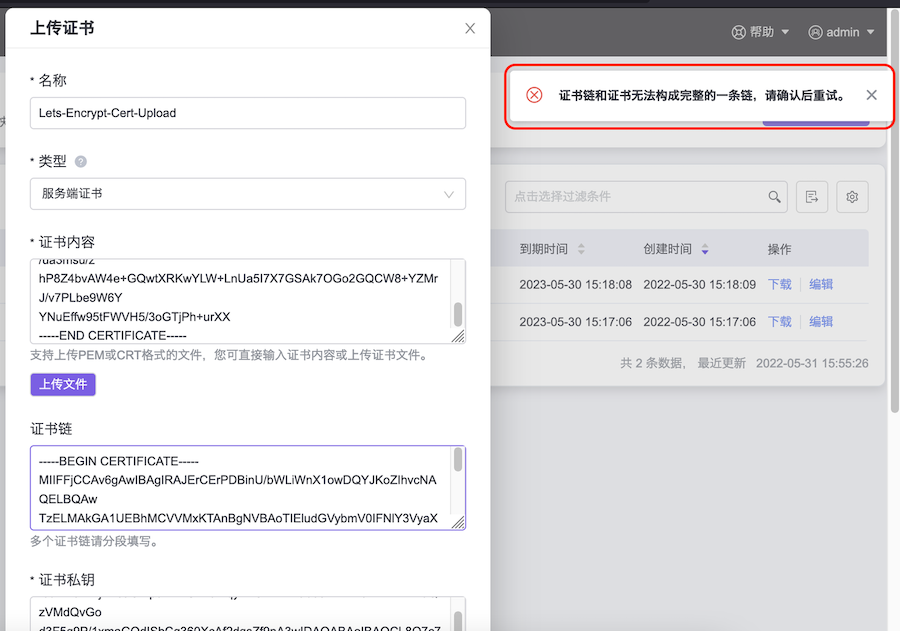Close the upload certificate dialog
900x631 pixels.
click(470, 29)
